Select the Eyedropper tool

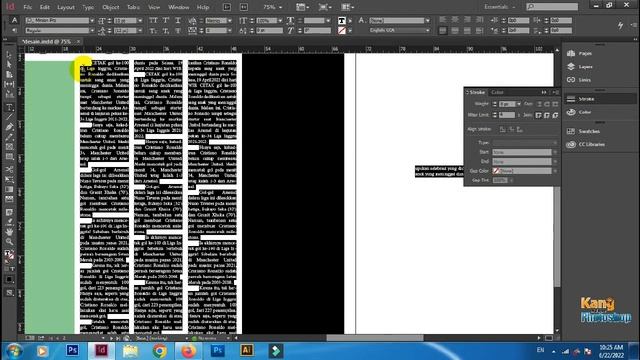(9, 222)
